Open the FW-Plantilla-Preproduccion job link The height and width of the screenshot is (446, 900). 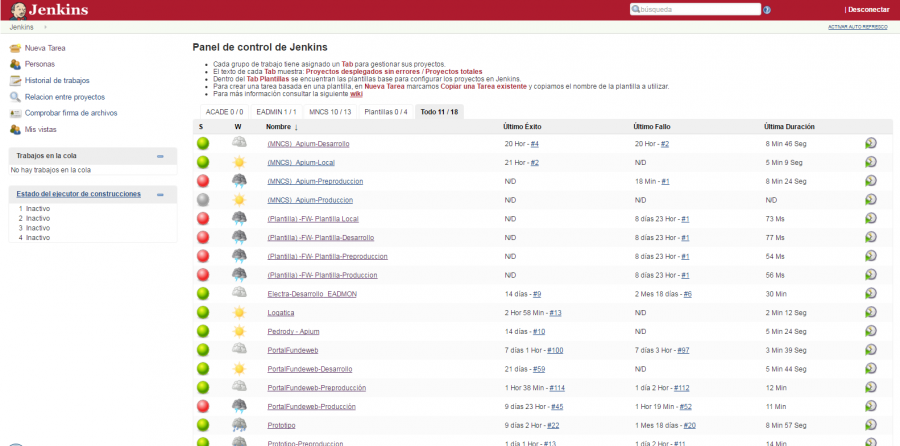click(327, 257)
